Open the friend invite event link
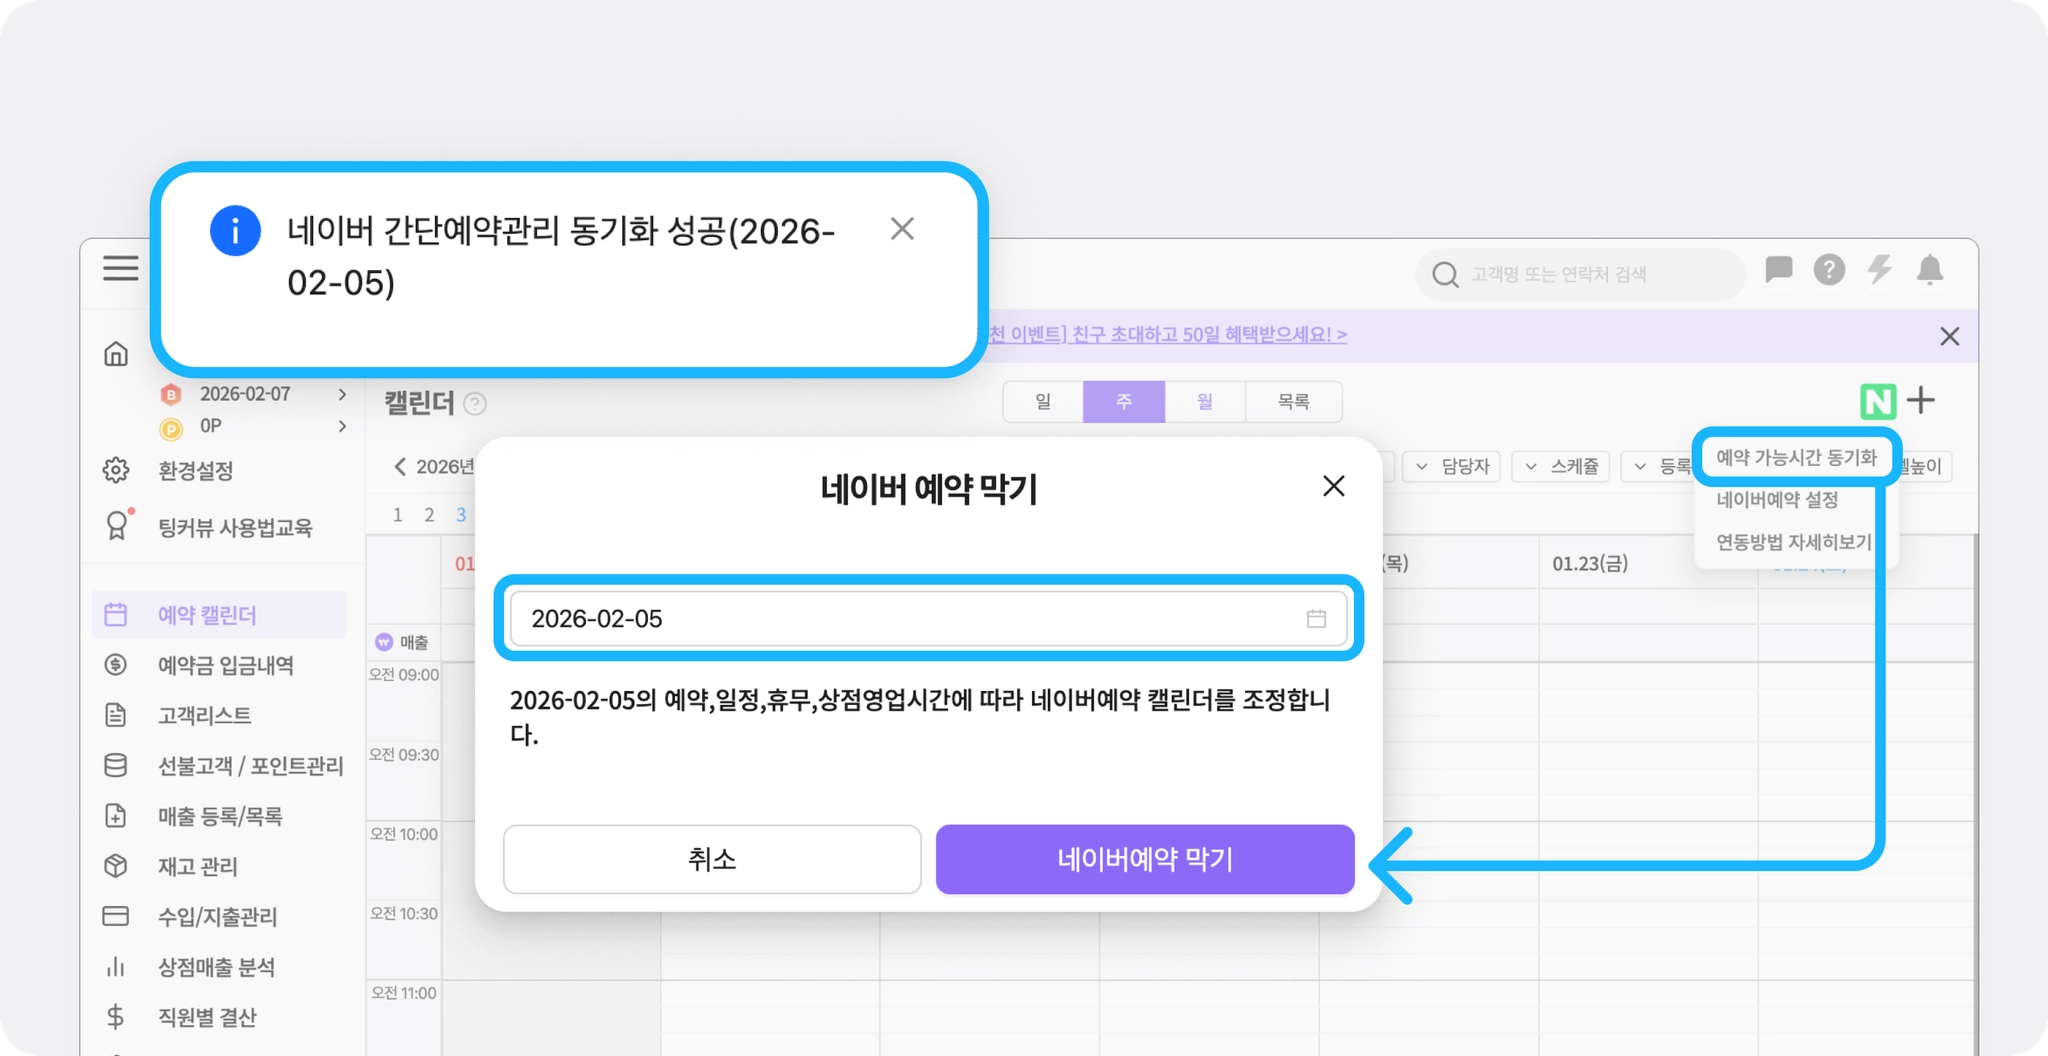2048x1056 pixels. pyautogui.click(x=1166, y=335)
